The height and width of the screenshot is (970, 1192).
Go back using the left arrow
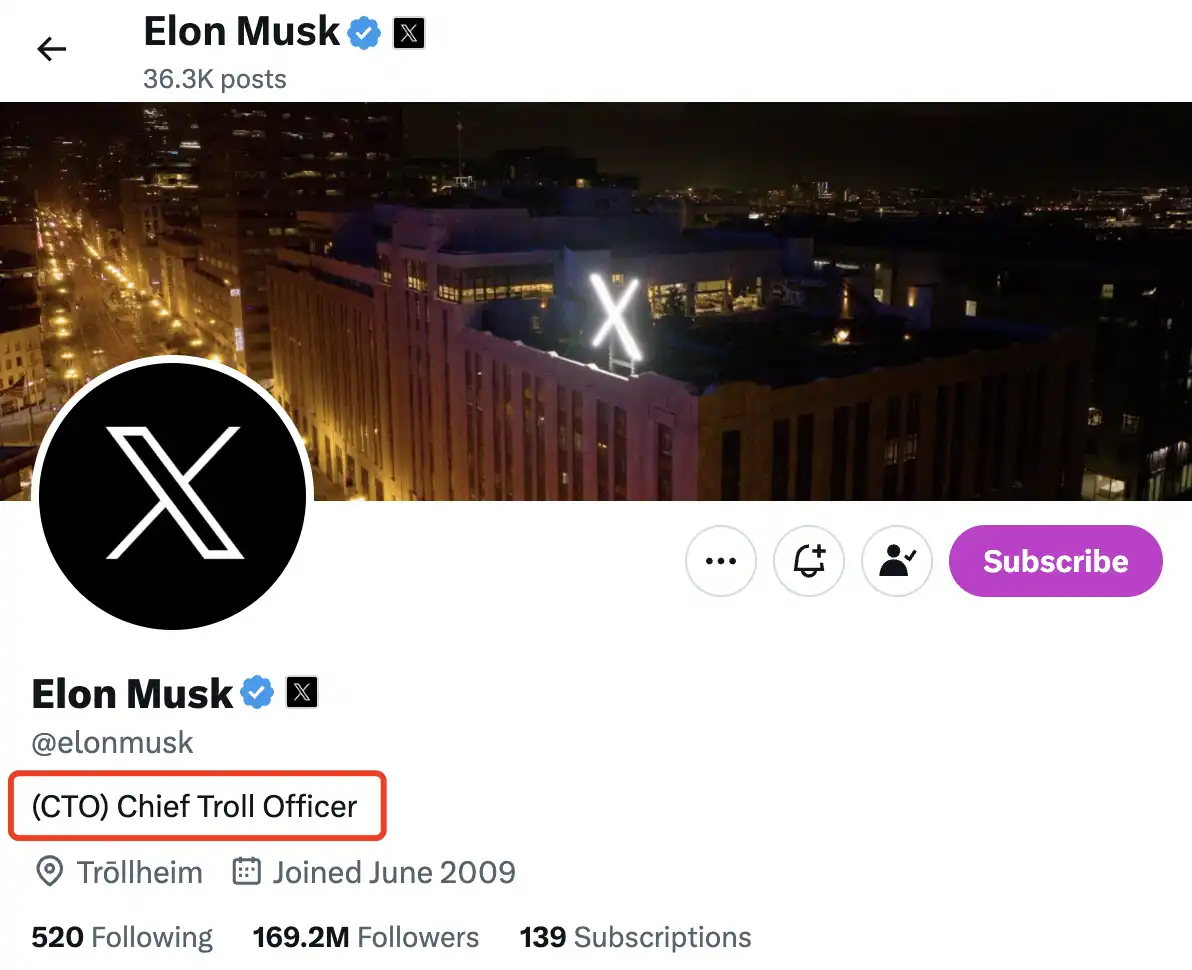click(51, 49)
